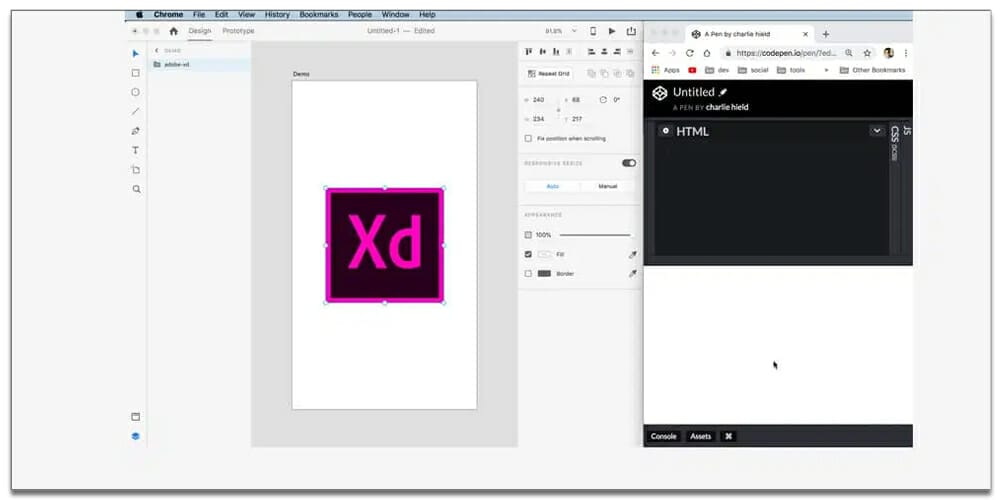Start desktop preview with play icon
1000x500 pixels.
612,31
